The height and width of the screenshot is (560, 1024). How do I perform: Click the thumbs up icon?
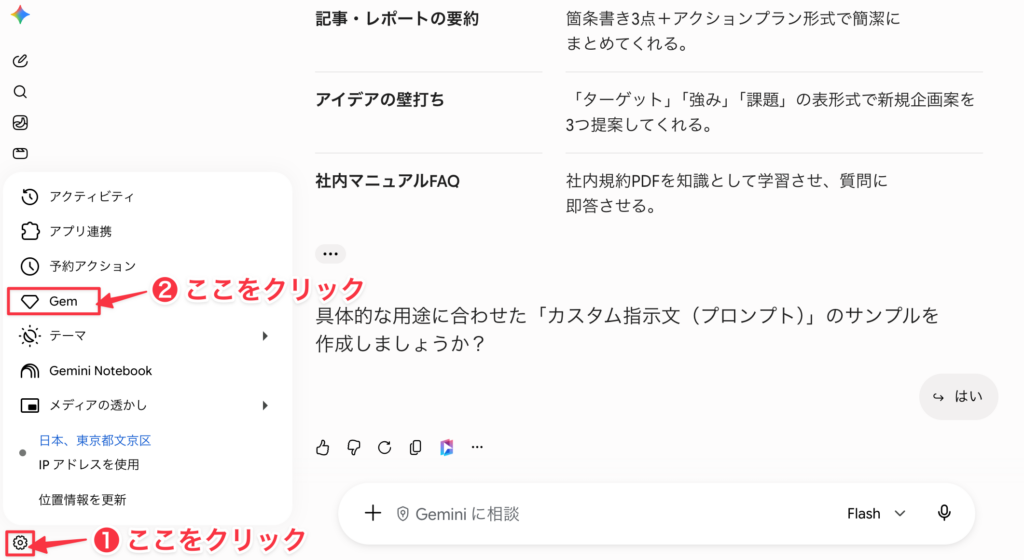[x=323, y=448]
